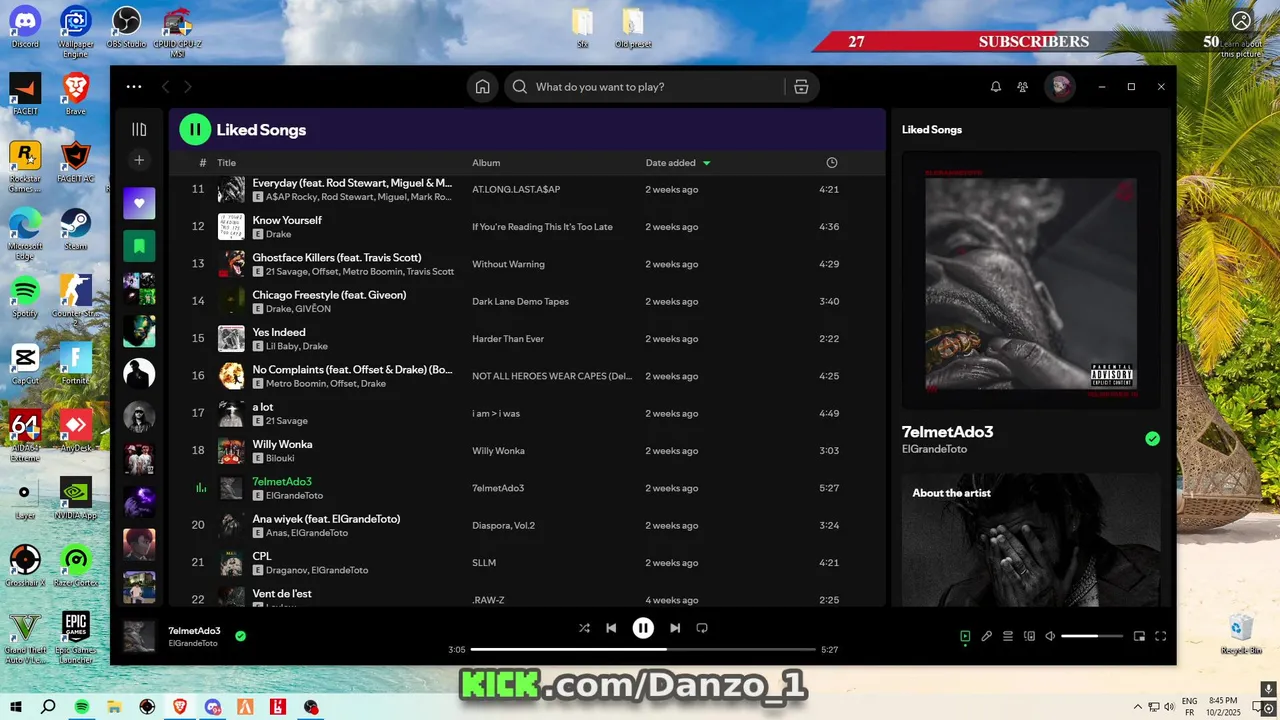
Task: Toggle repeat mode
Action: (702, 628)
